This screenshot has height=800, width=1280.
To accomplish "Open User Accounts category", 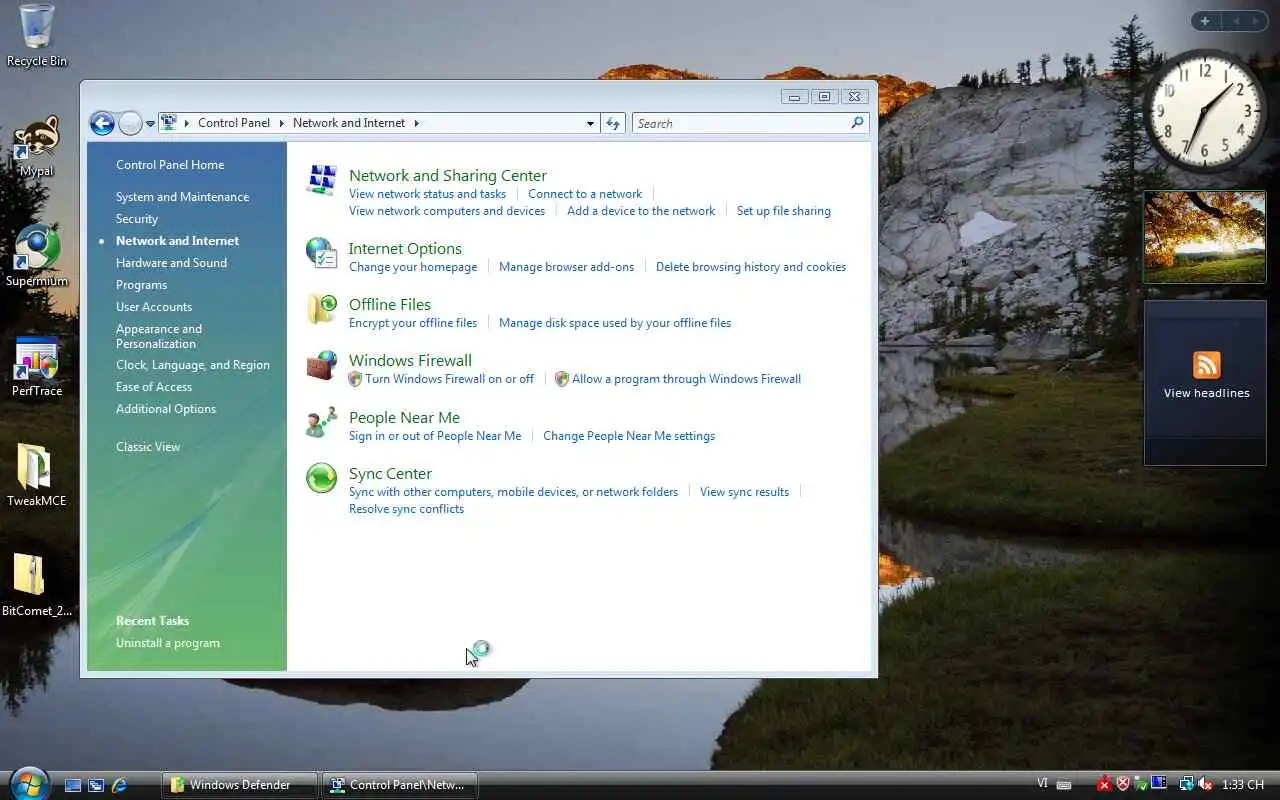I will (154, 307).
